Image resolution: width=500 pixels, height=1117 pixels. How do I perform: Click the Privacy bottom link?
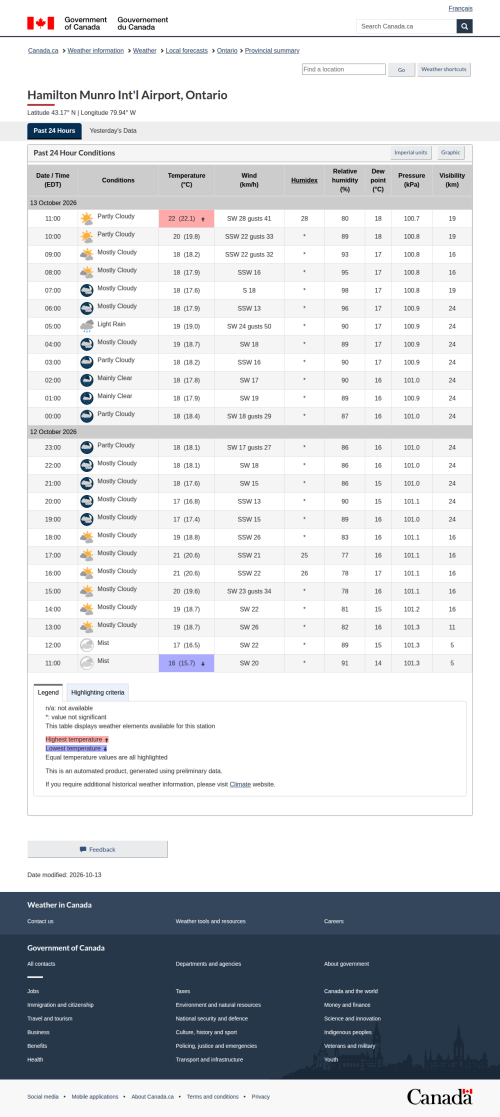pyautogui.click(x=261, y=1096)
